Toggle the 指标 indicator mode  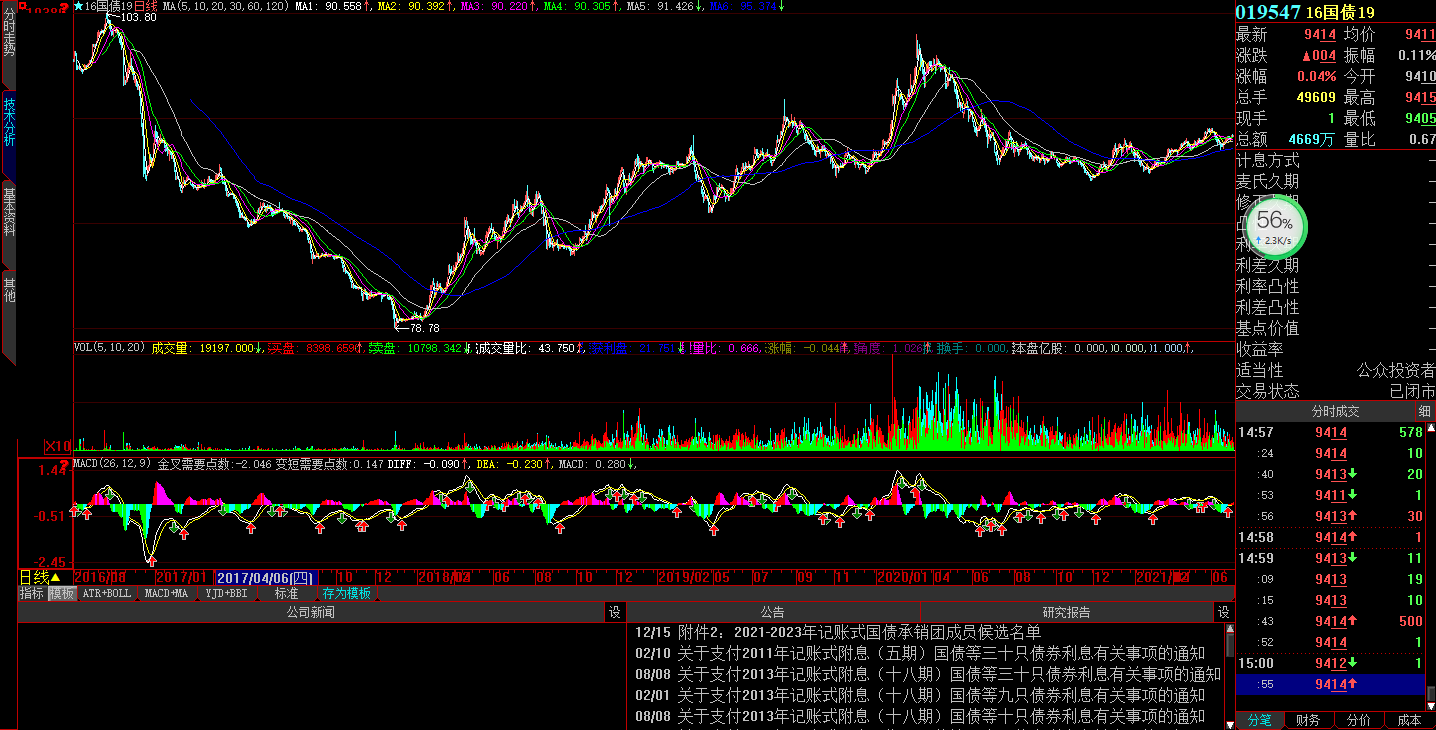(31, 593)
